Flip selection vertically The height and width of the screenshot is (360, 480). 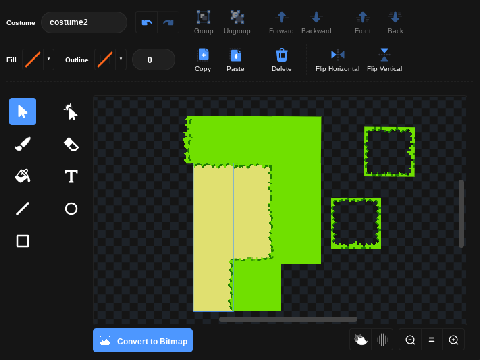click(384, 60)
